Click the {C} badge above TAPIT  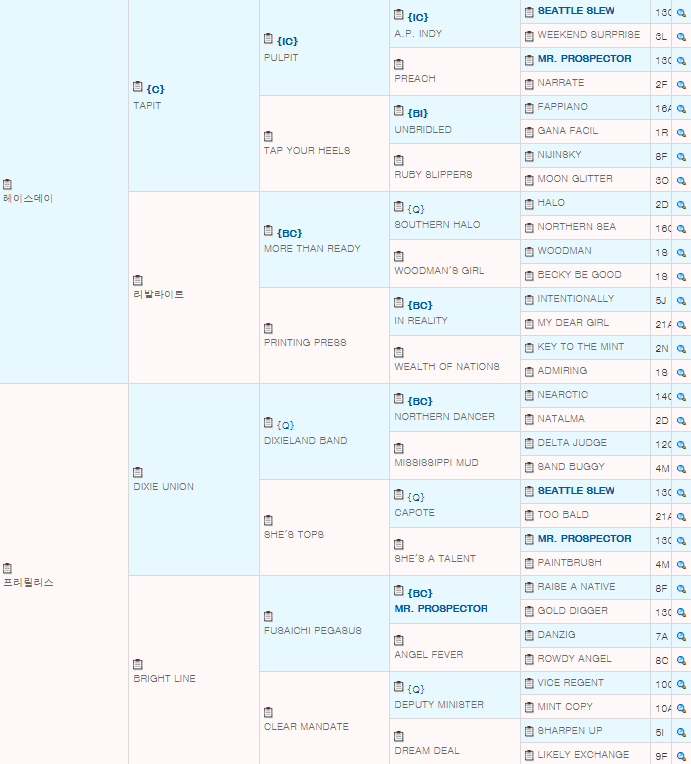pyautogui.click(x=155, y=89)
